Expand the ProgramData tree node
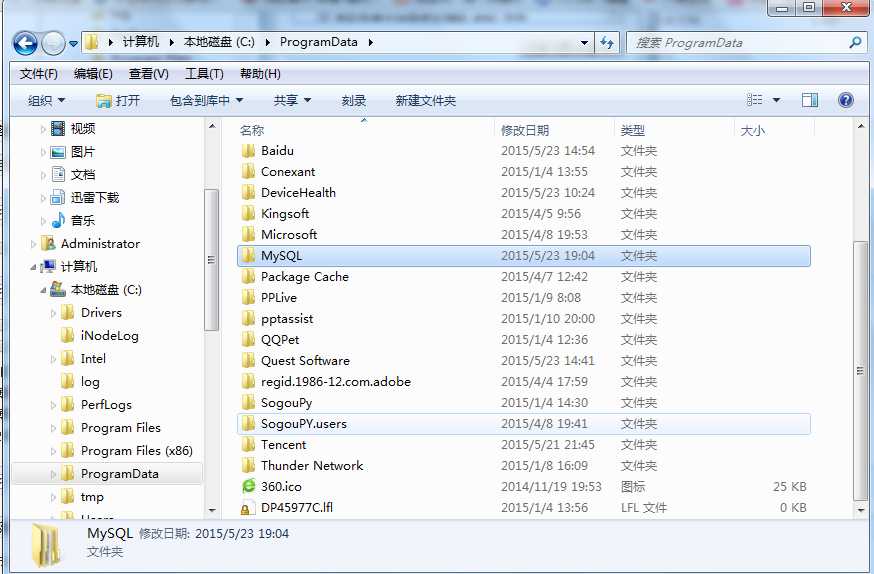Screen dimensions: 874x574 coord(54,474)
